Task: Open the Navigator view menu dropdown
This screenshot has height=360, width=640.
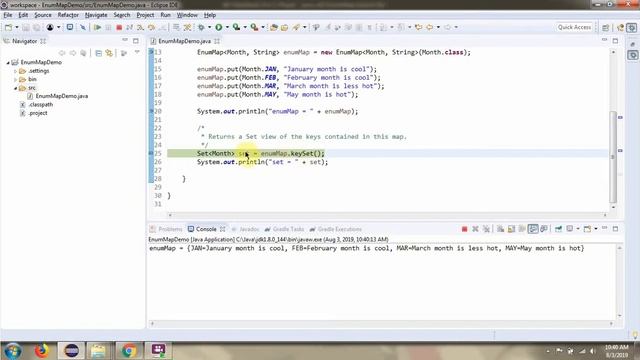Action: (137, 53)
